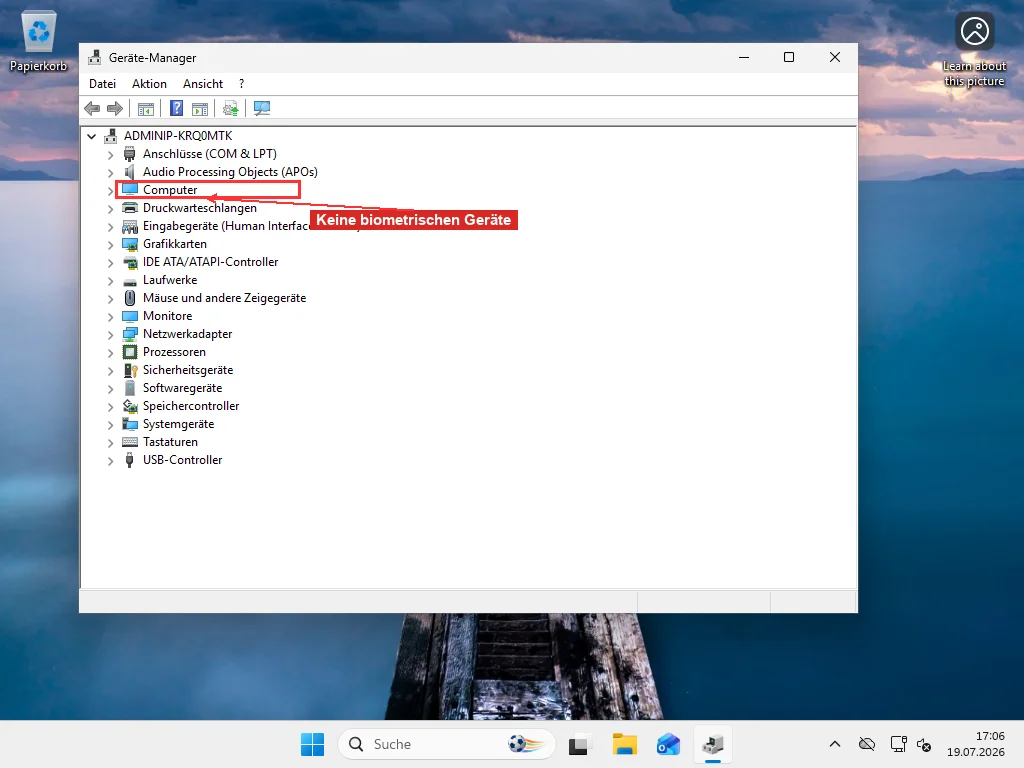This screenshot has height=768, width=1024.
Task: Select the USB-Controller label
Action: click(x=182, y=460)
